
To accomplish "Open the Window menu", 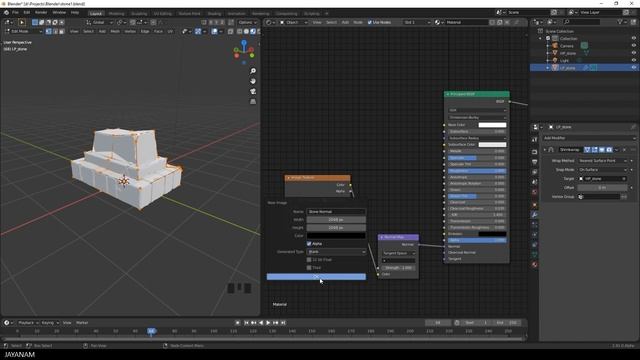I will point(59,13).
